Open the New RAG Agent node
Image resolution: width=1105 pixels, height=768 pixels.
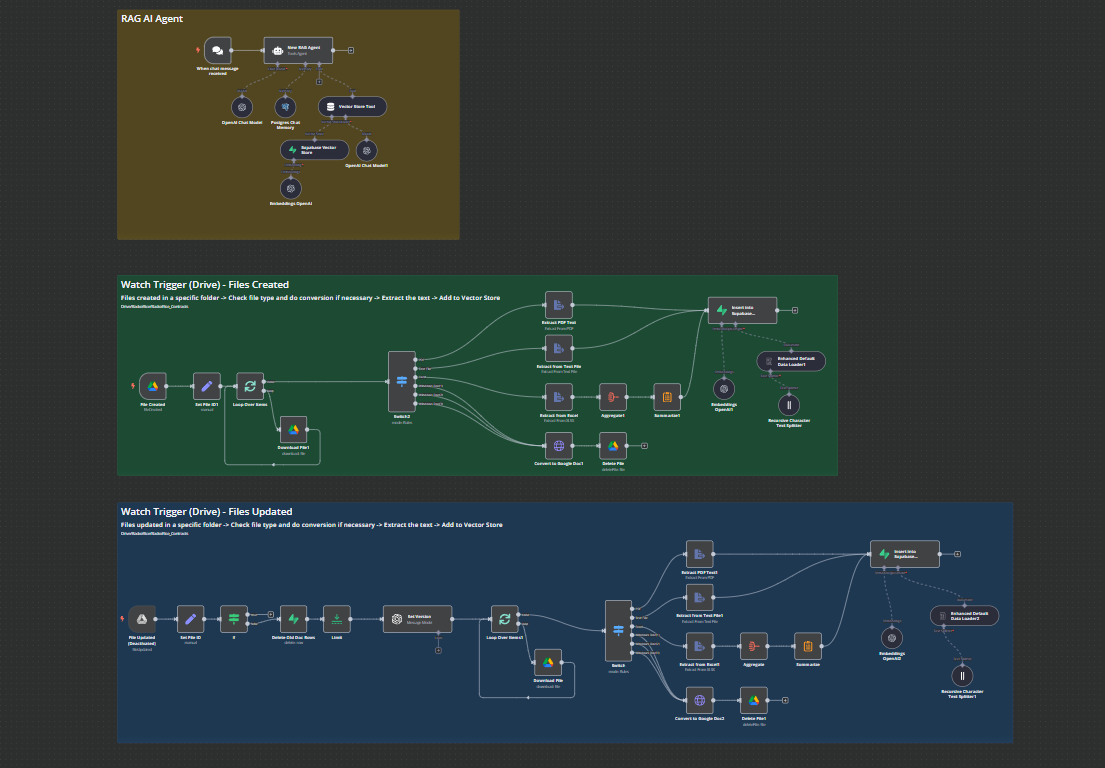(297, 50)
